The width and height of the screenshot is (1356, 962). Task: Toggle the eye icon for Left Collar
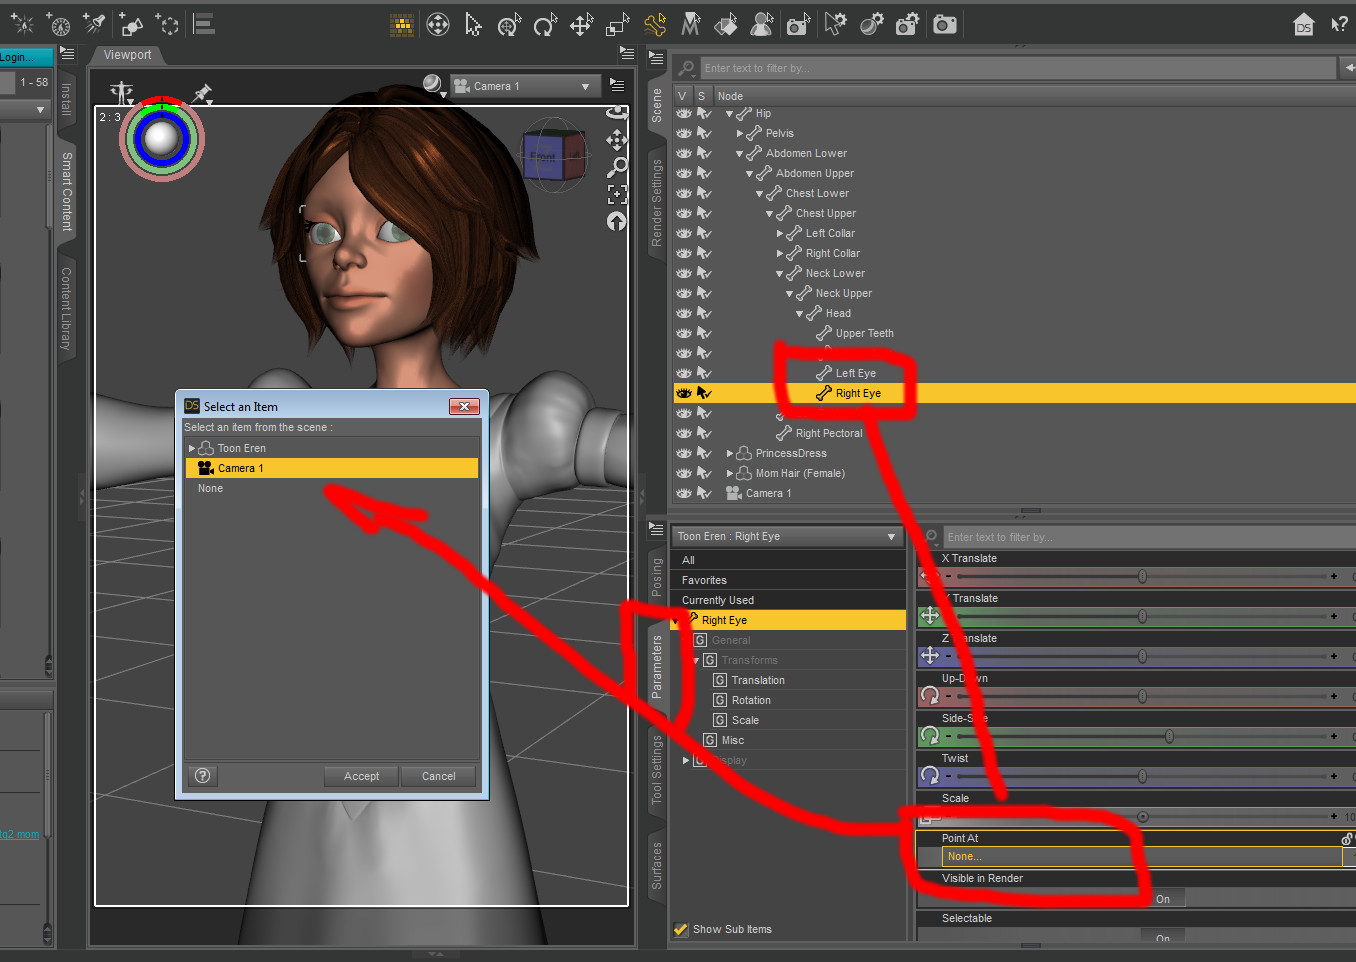684,233
